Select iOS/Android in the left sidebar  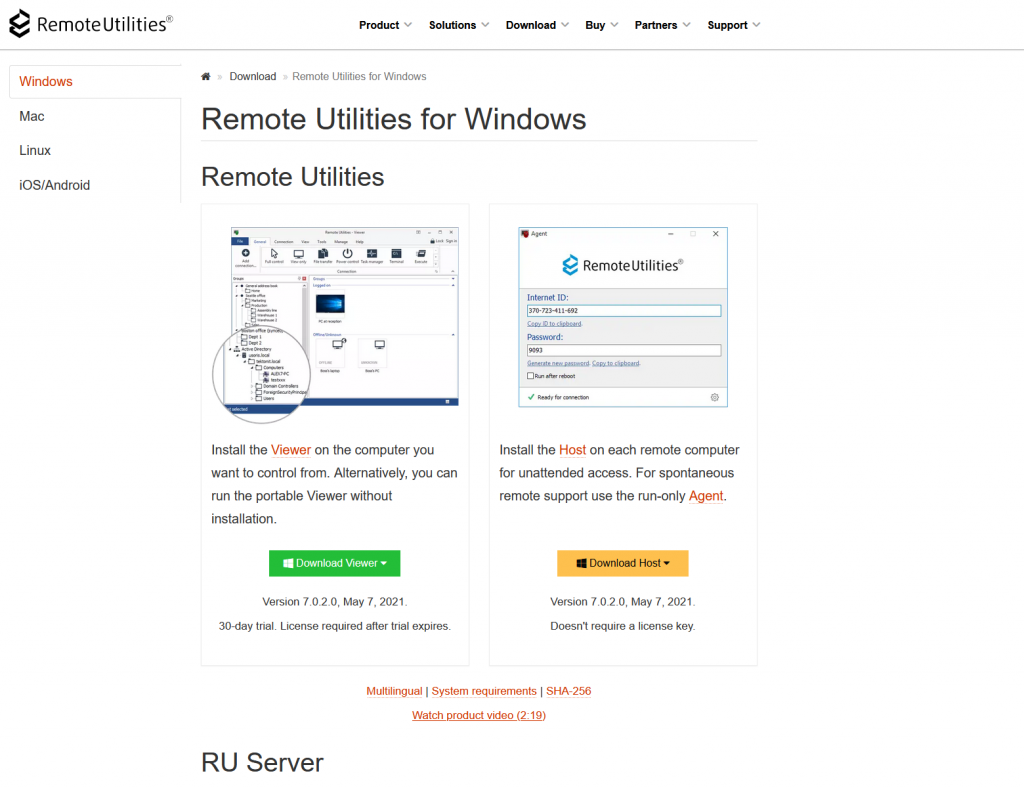[x=54, y=185]
